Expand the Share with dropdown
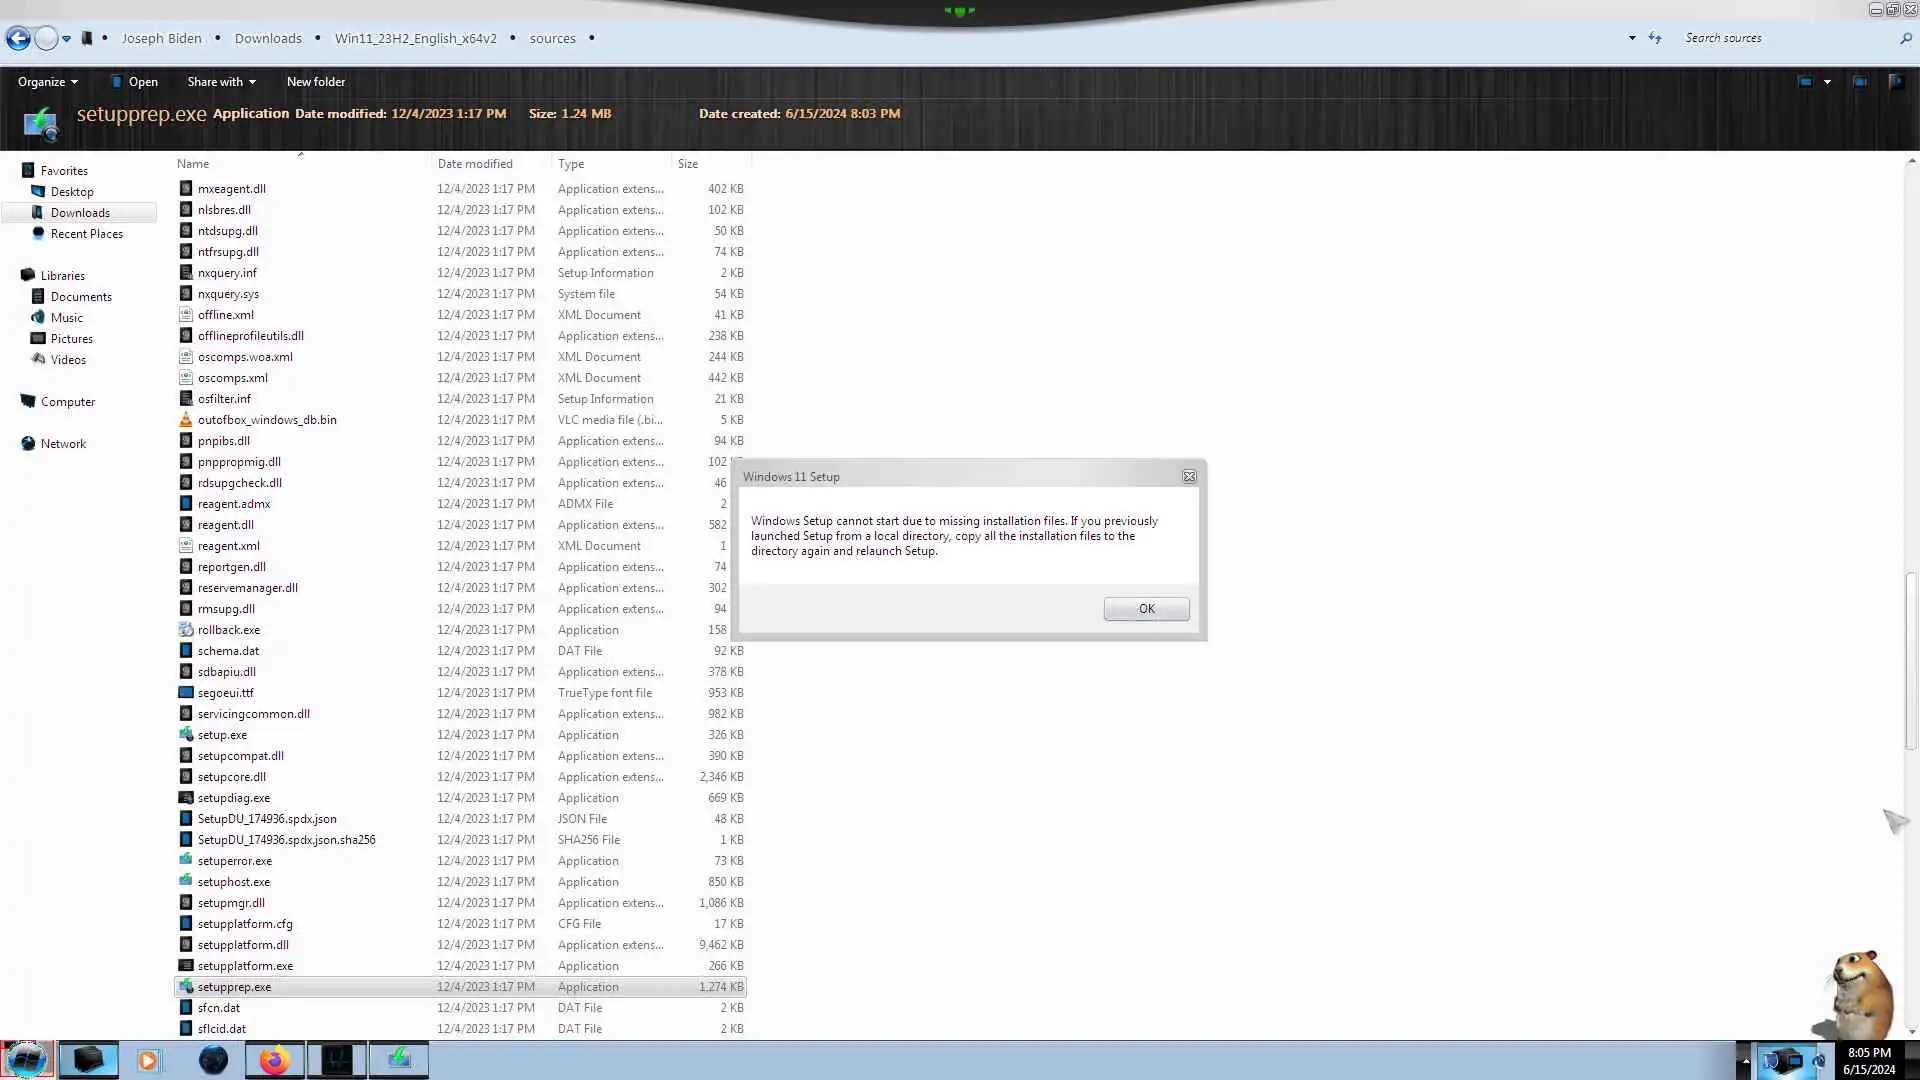The height and width of the screenshot is (1080, 1920). tap(221, 82)
